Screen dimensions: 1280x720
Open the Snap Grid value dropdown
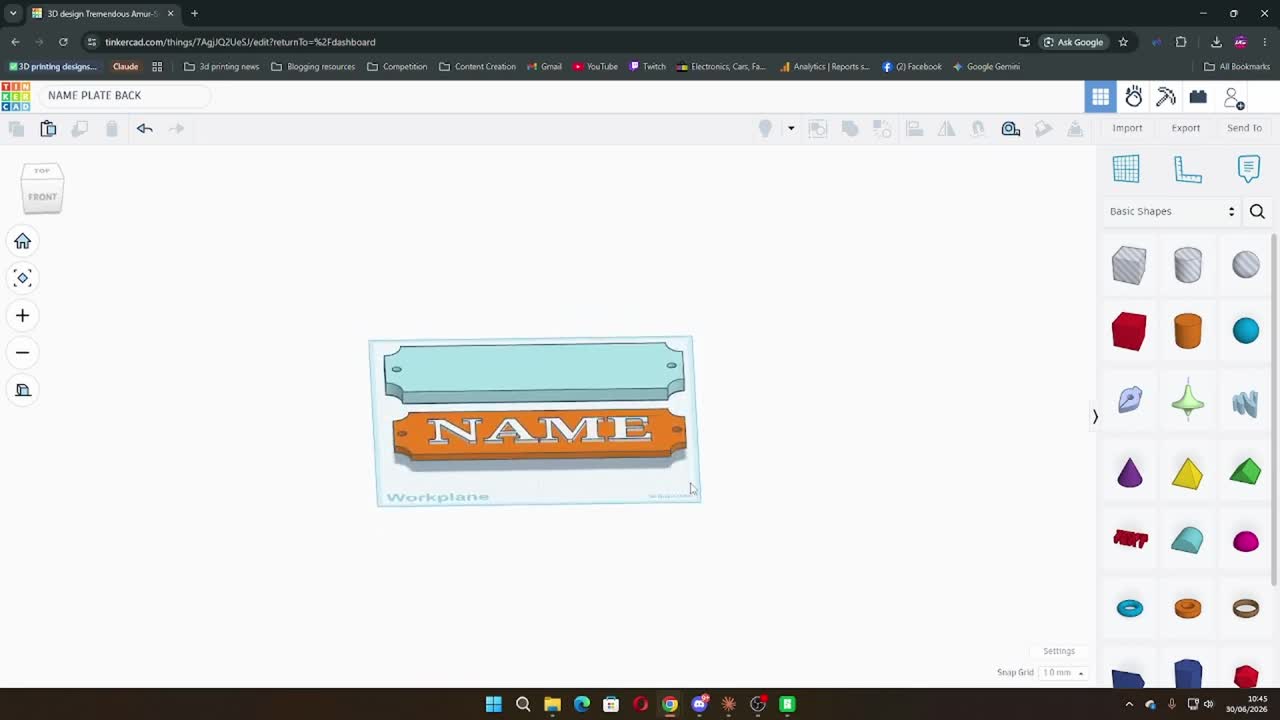click(1064, 673)
